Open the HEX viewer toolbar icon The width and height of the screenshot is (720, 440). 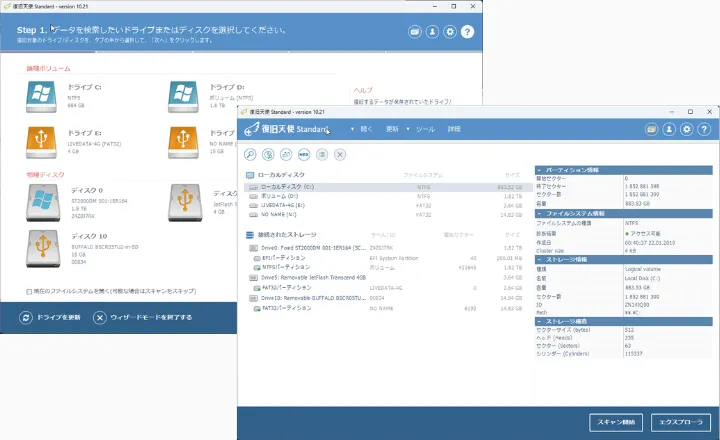304,155
